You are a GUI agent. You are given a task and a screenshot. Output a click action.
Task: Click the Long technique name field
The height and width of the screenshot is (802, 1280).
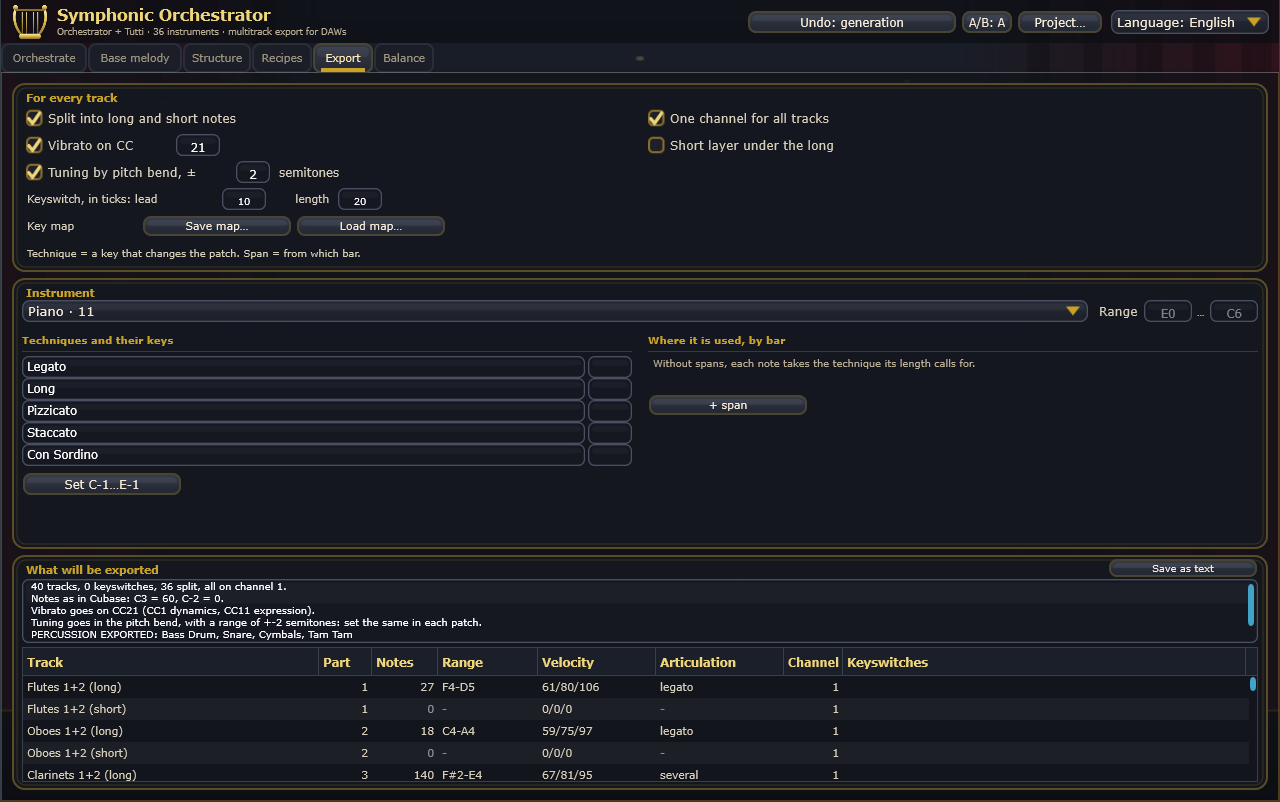click(x=303, y=389)
